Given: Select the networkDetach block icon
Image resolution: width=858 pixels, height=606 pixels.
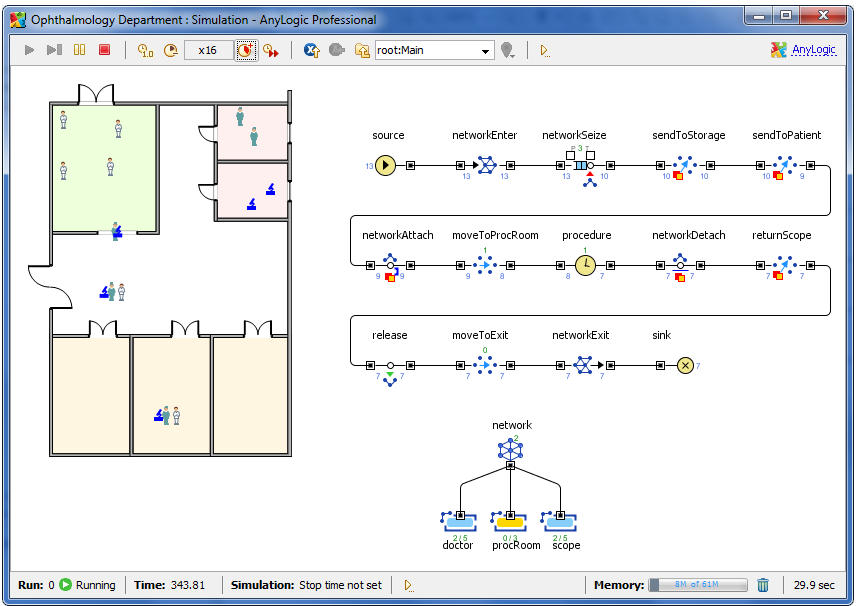Looking at the screenshot, I should [x=680, y=266].
